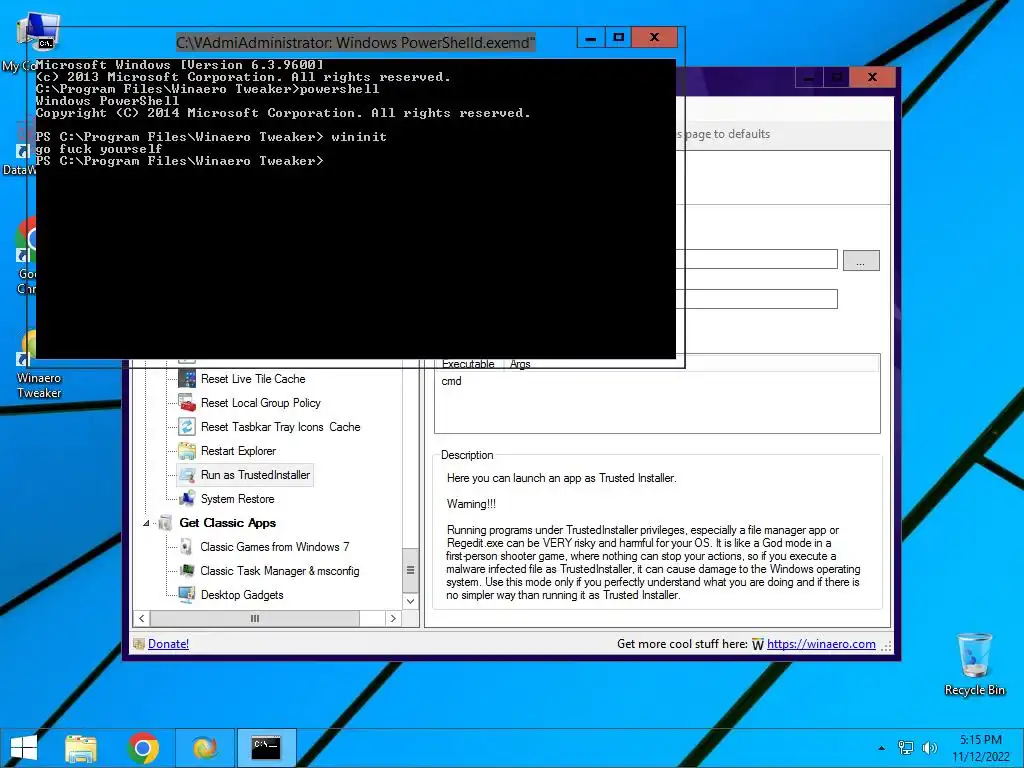
Task: Click the Reset Local Group Policy icon
Action: tap(187, 403)
